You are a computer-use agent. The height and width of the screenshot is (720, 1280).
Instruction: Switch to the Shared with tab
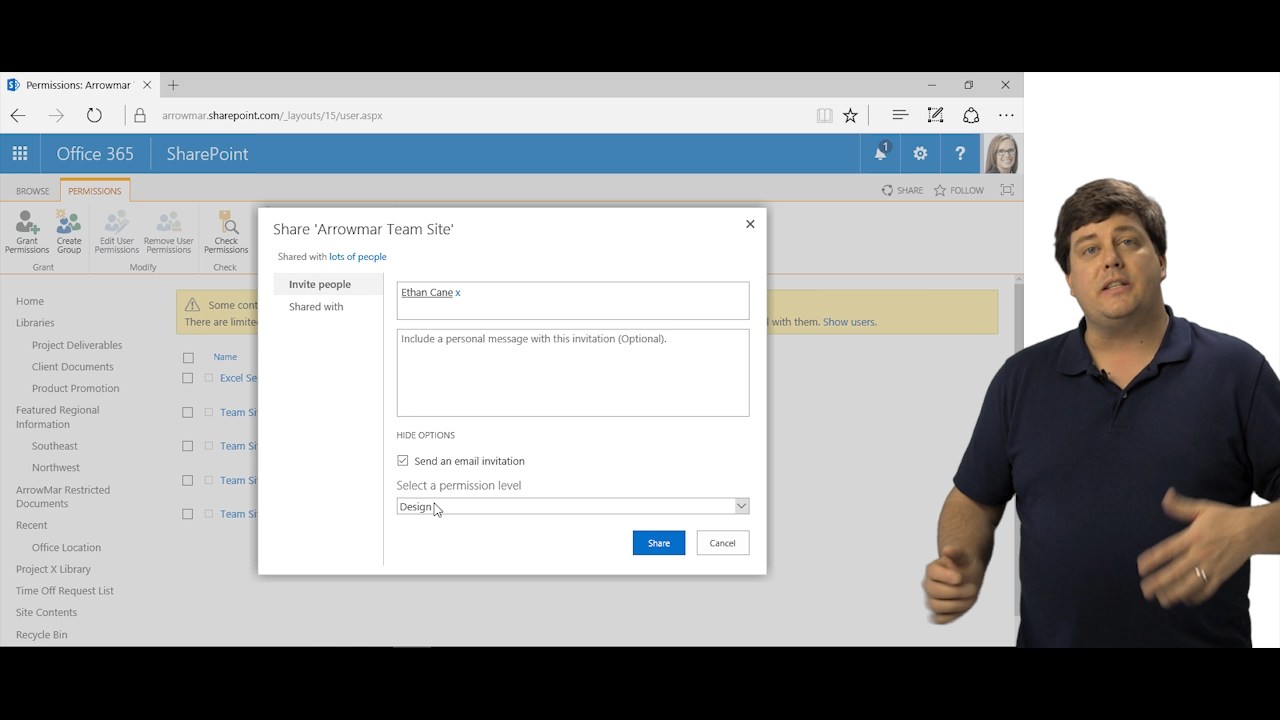point(316,307)
